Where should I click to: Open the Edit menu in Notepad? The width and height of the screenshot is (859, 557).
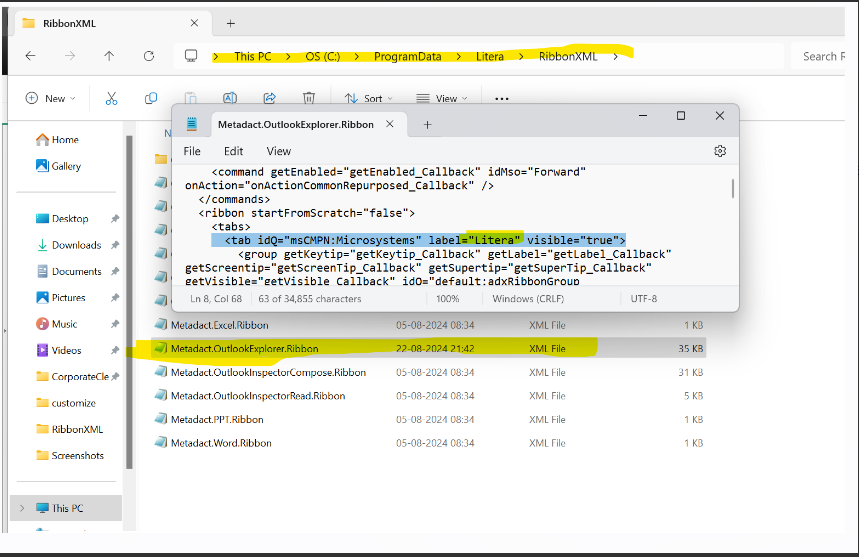click(x=233, y=151)
